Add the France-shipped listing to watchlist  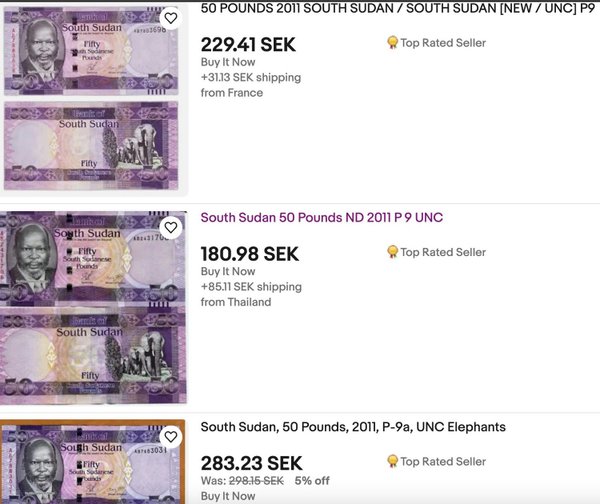point(171,18)
